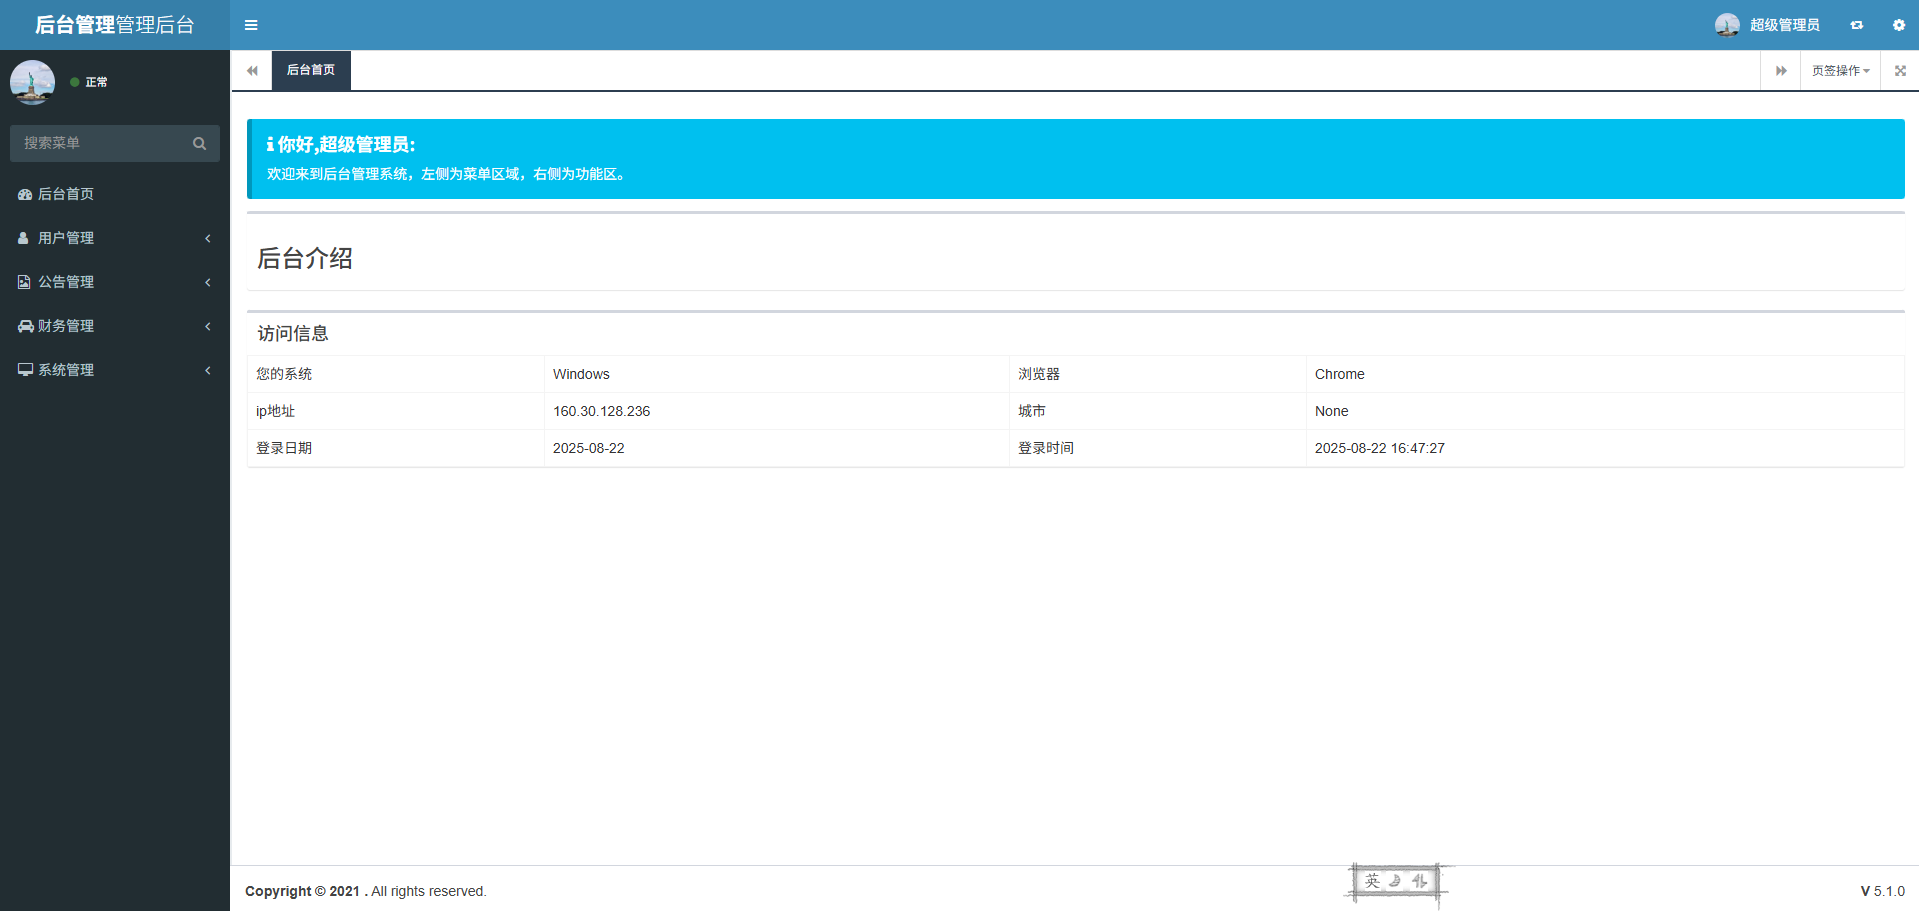Click the search magnifier icon in sidebar
Viewport: 1919px width, 911px height.
pyautogui.click(x=199, y=144)
